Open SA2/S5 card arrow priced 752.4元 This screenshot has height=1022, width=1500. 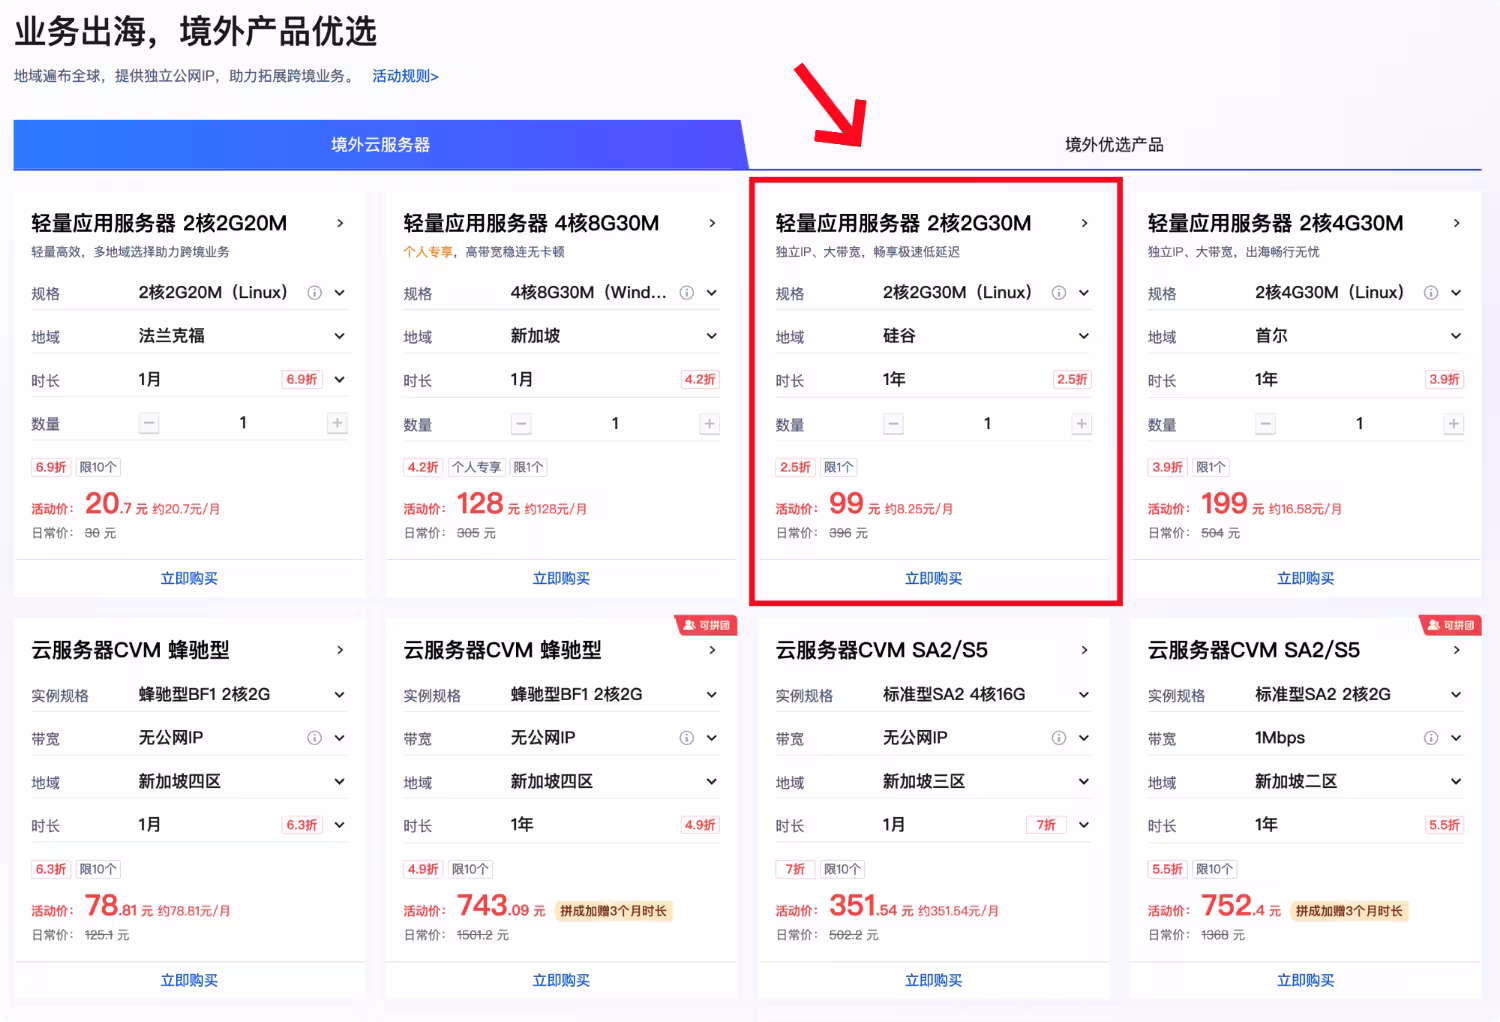tap(1456, 650)
